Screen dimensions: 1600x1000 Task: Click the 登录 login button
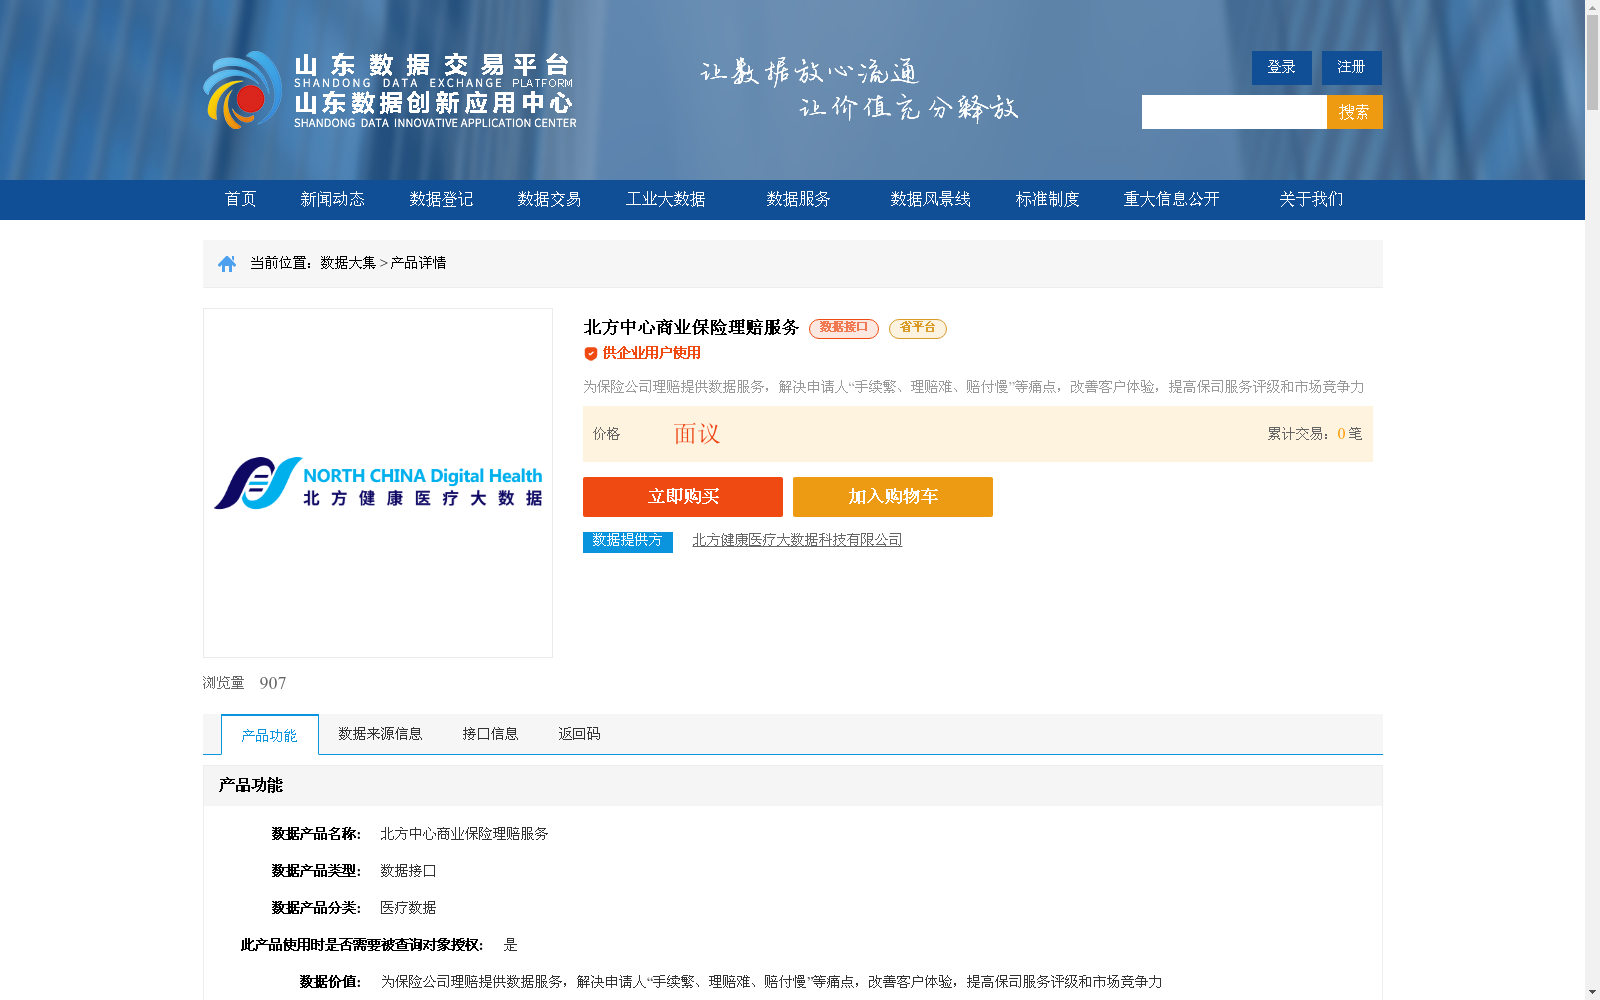click(x=1282, y=67)
